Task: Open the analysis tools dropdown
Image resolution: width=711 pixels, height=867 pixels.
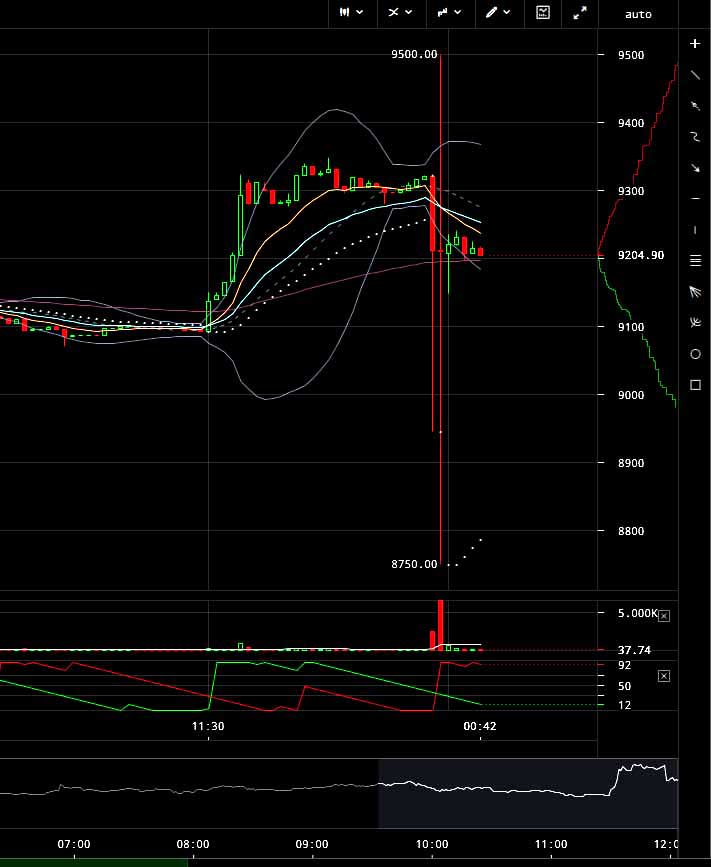Action: coord(449,12)
